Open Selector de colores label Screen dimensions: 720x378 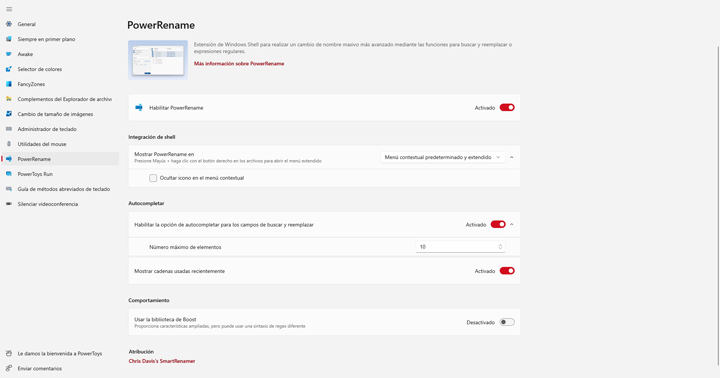[x=39, y=69]
